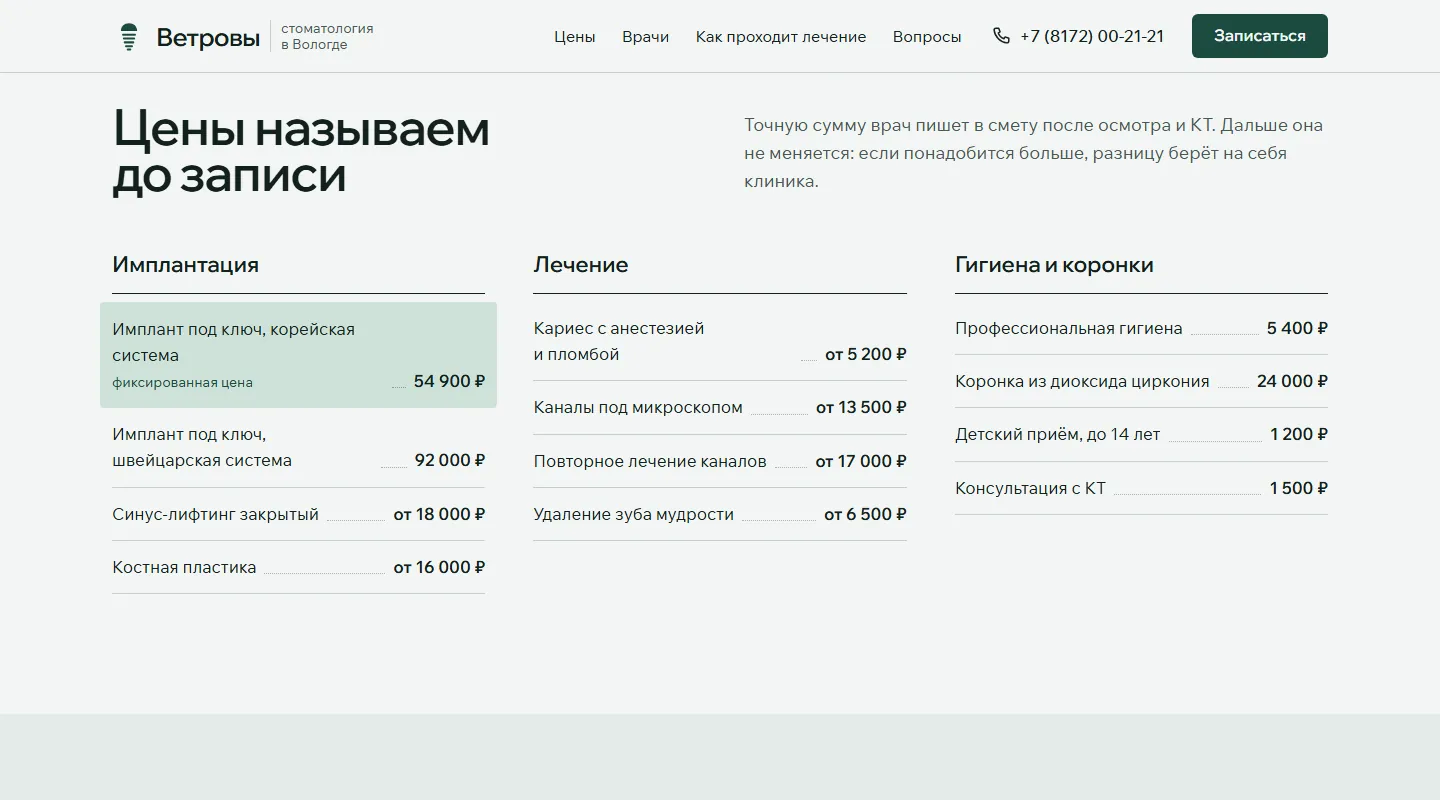Open the Цены menu item
Screen dimensions: 1440x800
pos(575,37)
